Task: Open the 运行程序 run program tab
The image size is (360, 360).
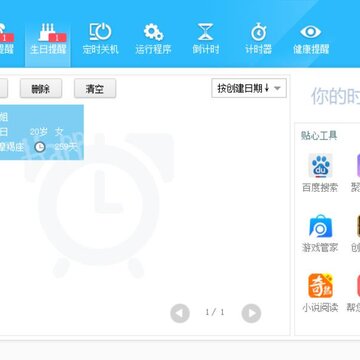Action: [153, 39]
